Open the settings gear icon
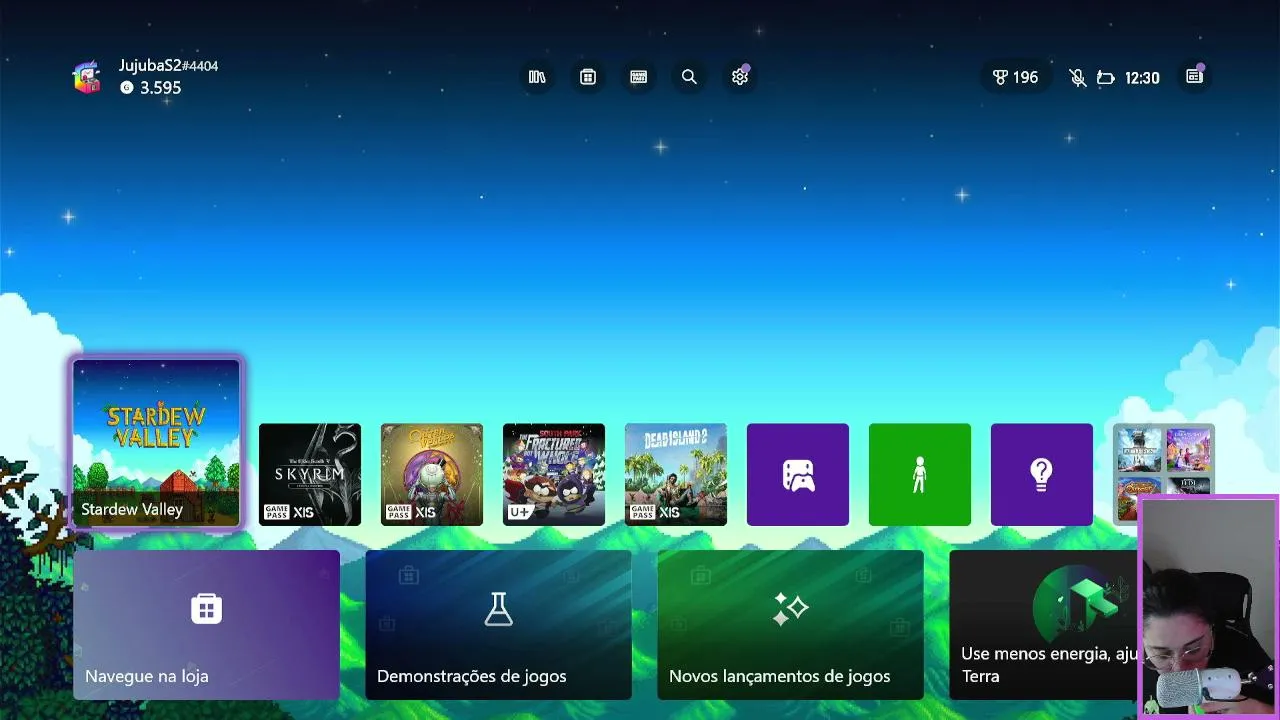 pos(740,77)
